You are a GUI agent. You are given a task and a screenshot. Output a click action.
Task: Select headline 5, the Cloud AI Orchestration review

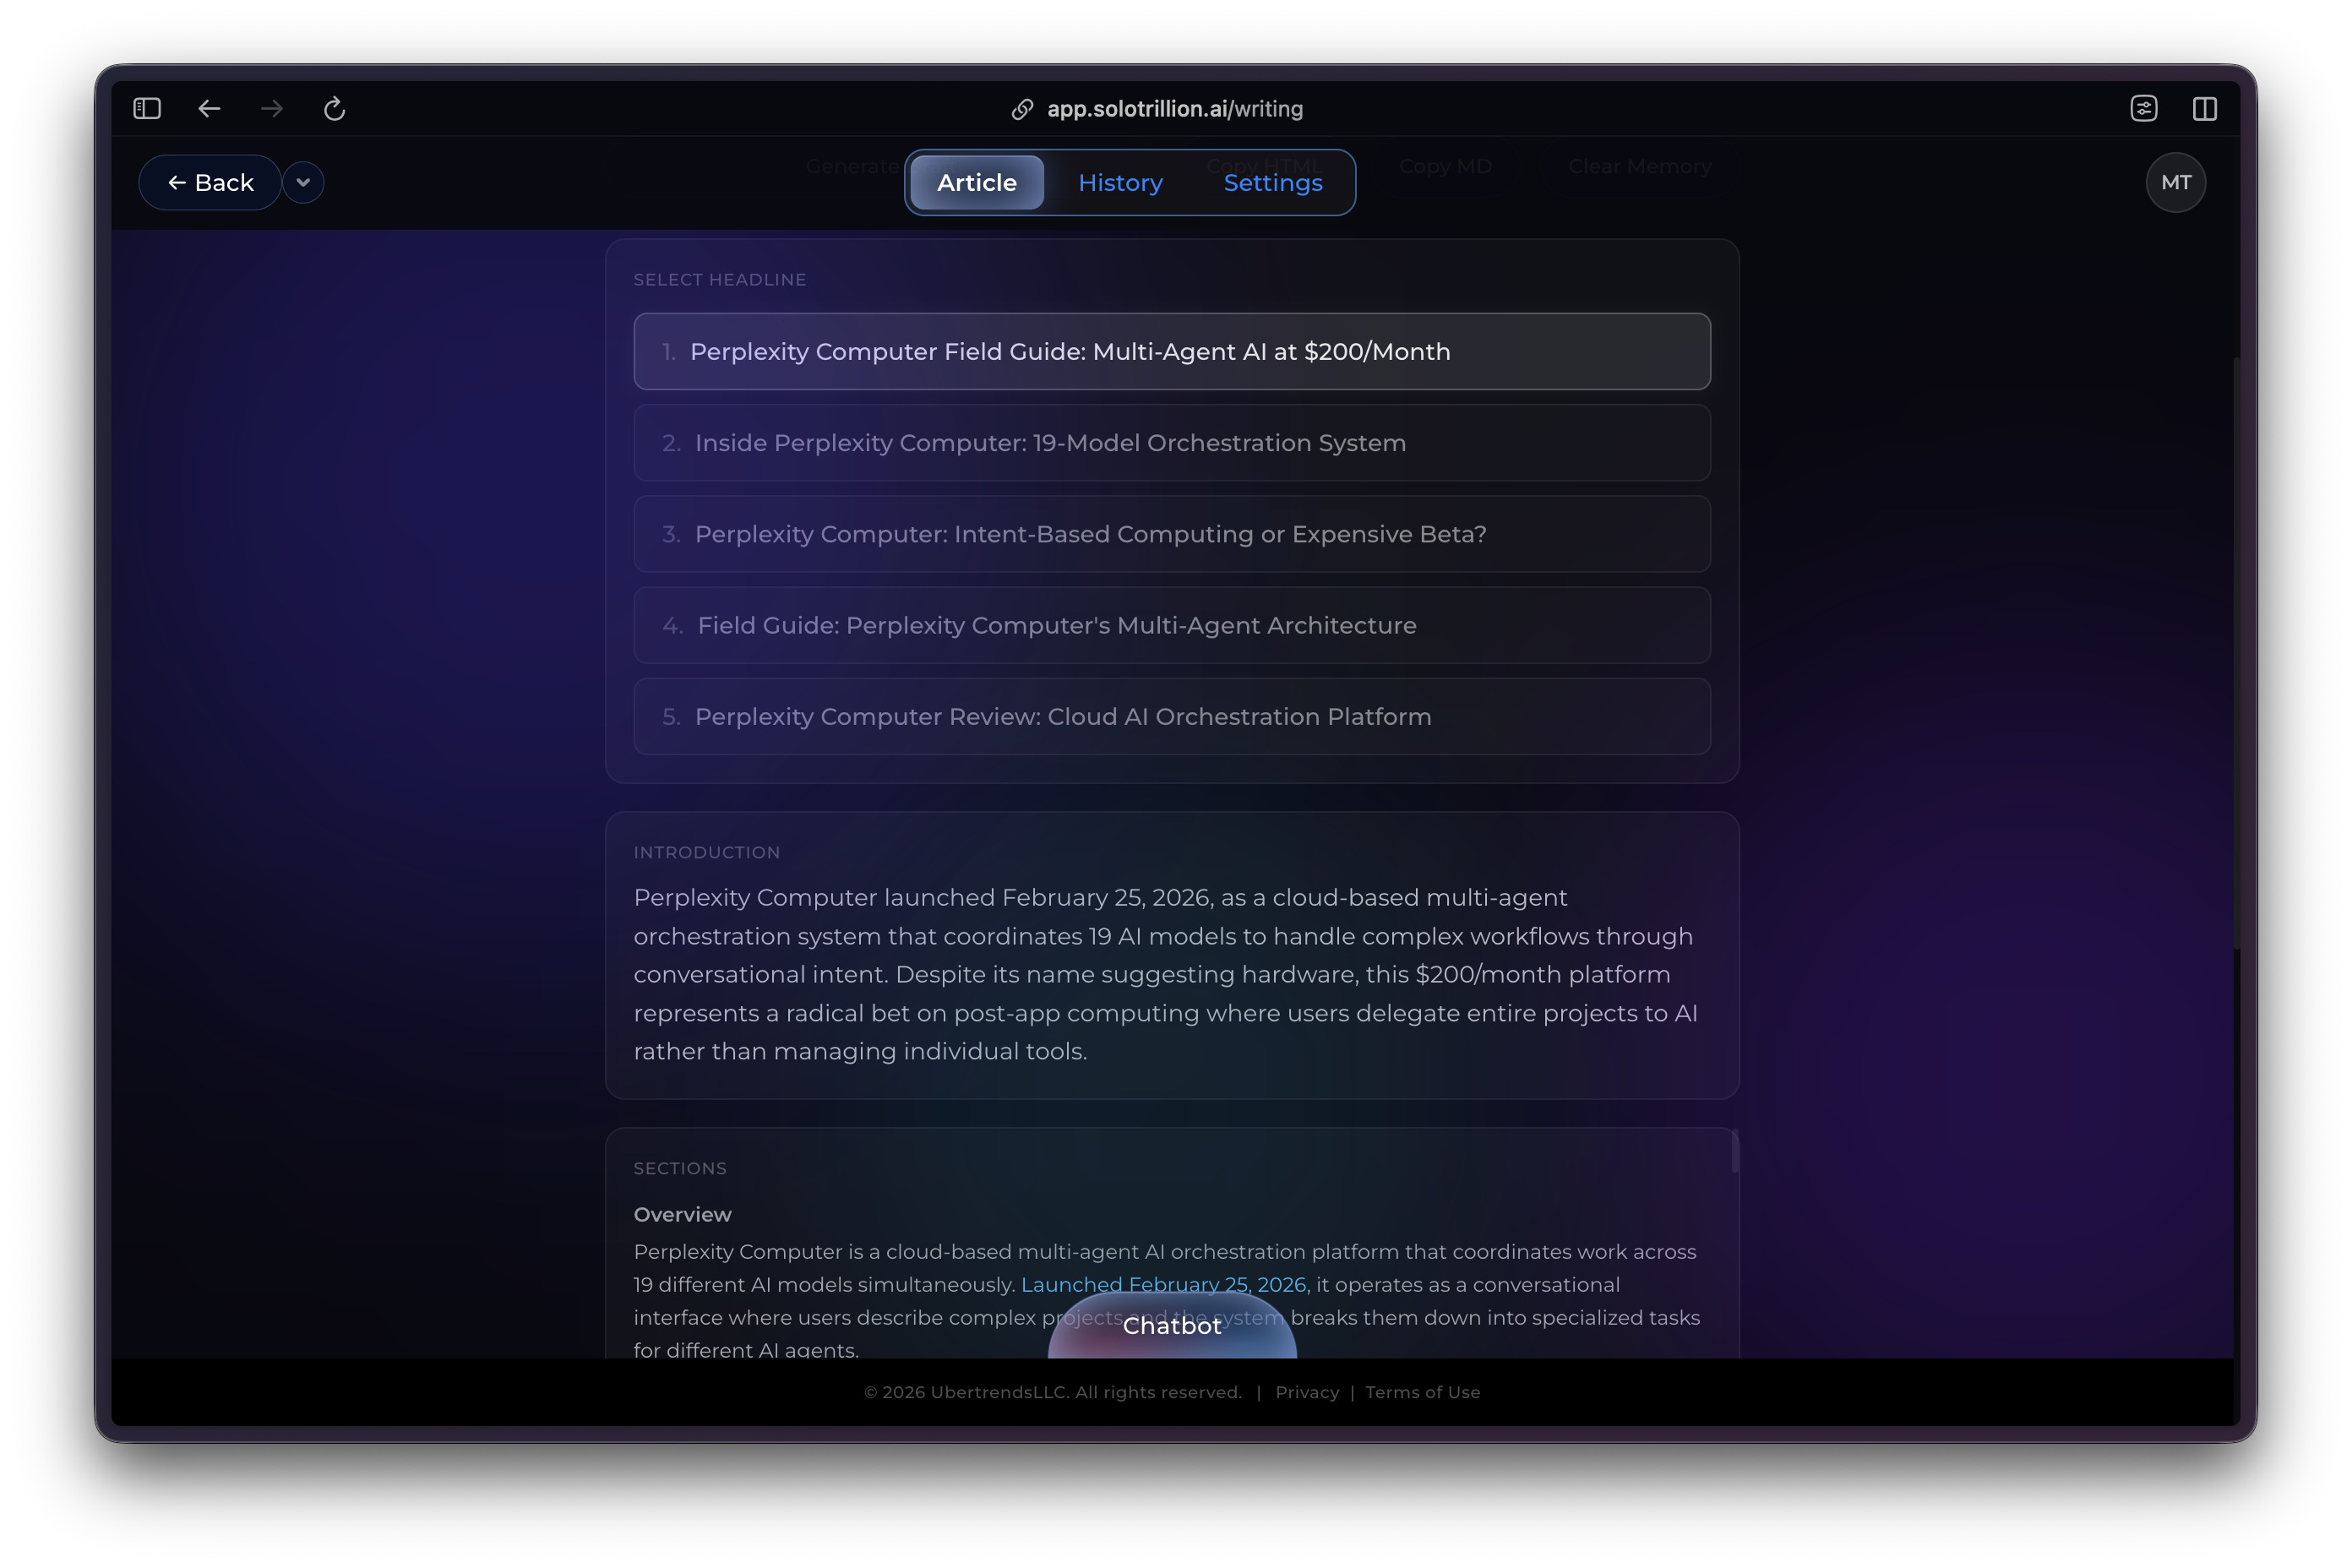[1171, 716]
